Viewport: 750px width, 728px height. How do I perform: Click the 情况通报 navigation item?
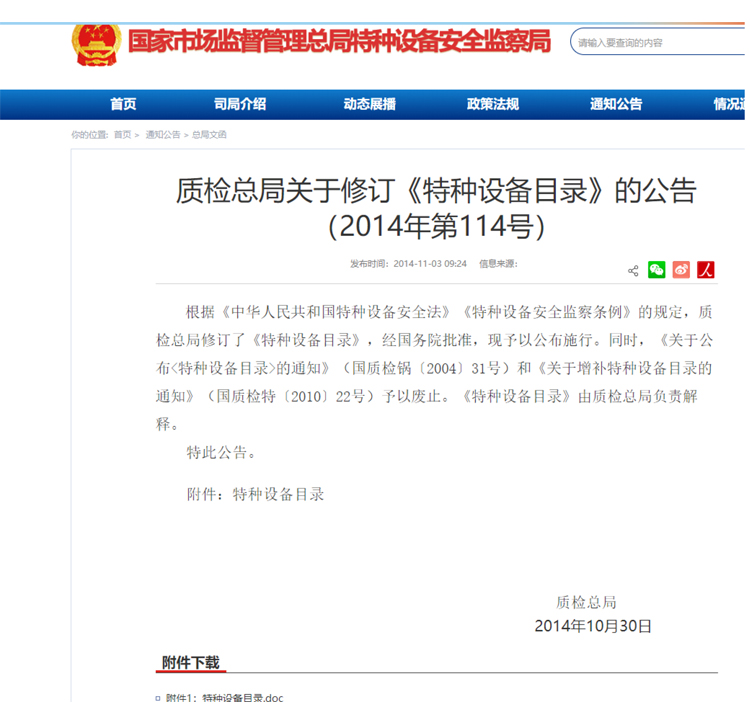click(728, 104)
